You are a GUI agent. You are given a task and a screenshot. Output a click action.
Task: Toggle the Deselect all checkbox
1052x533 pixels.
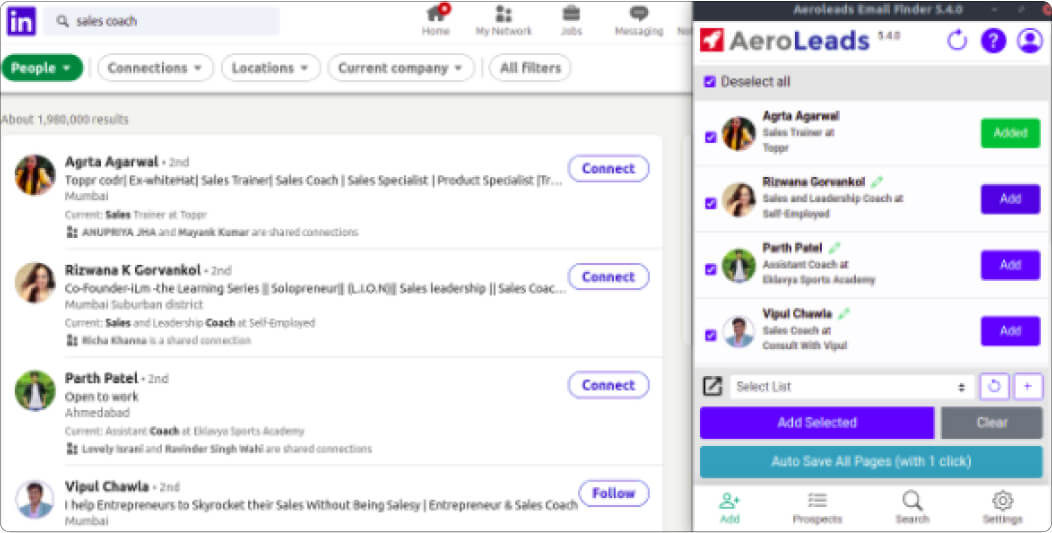(x=709, y=82)
